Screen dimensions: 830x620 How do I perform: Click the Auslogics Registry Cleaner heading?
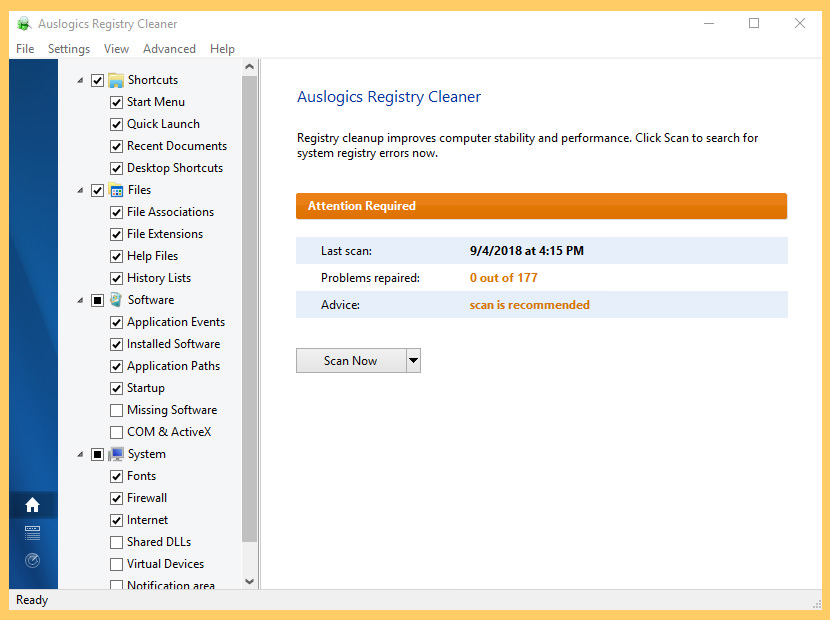(389, 97)
